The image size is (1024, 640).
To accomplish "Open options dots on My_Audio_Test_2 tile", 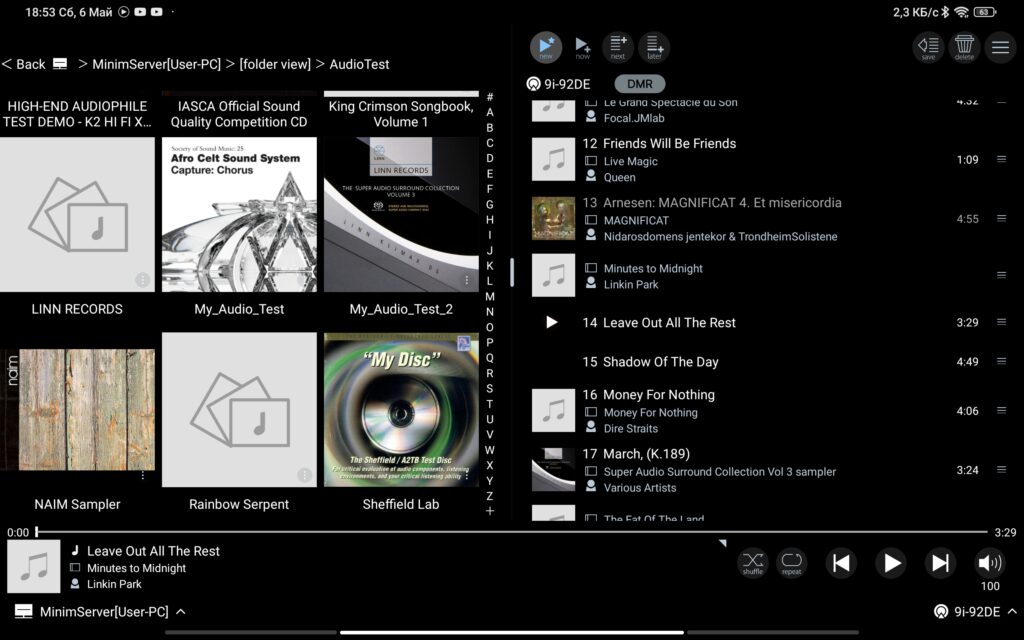I will point(466,280).
